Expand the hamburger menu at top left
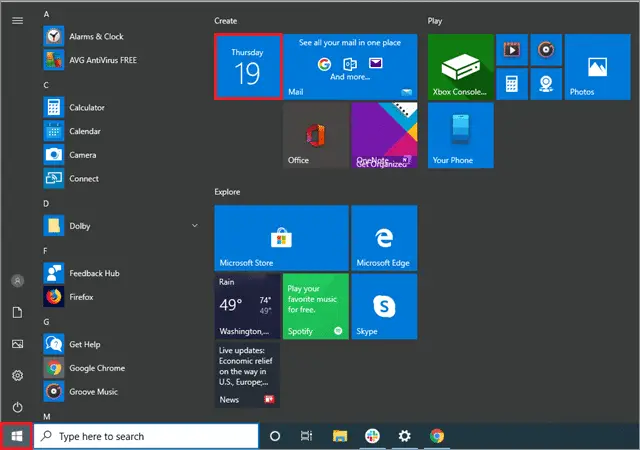The width and height of the screenshot is (640, 450). (18, 20)
